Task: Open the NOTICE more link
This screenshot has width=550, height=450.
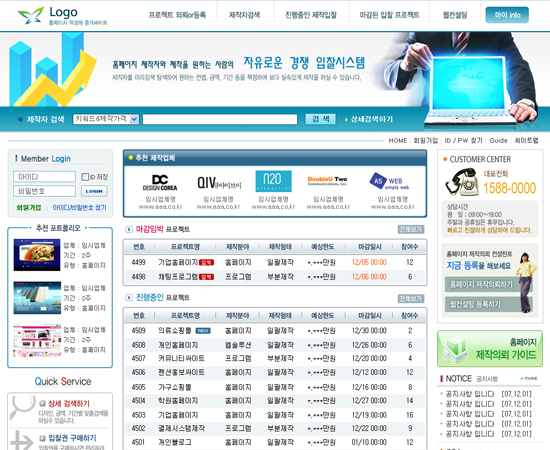Action: (529, 378)
